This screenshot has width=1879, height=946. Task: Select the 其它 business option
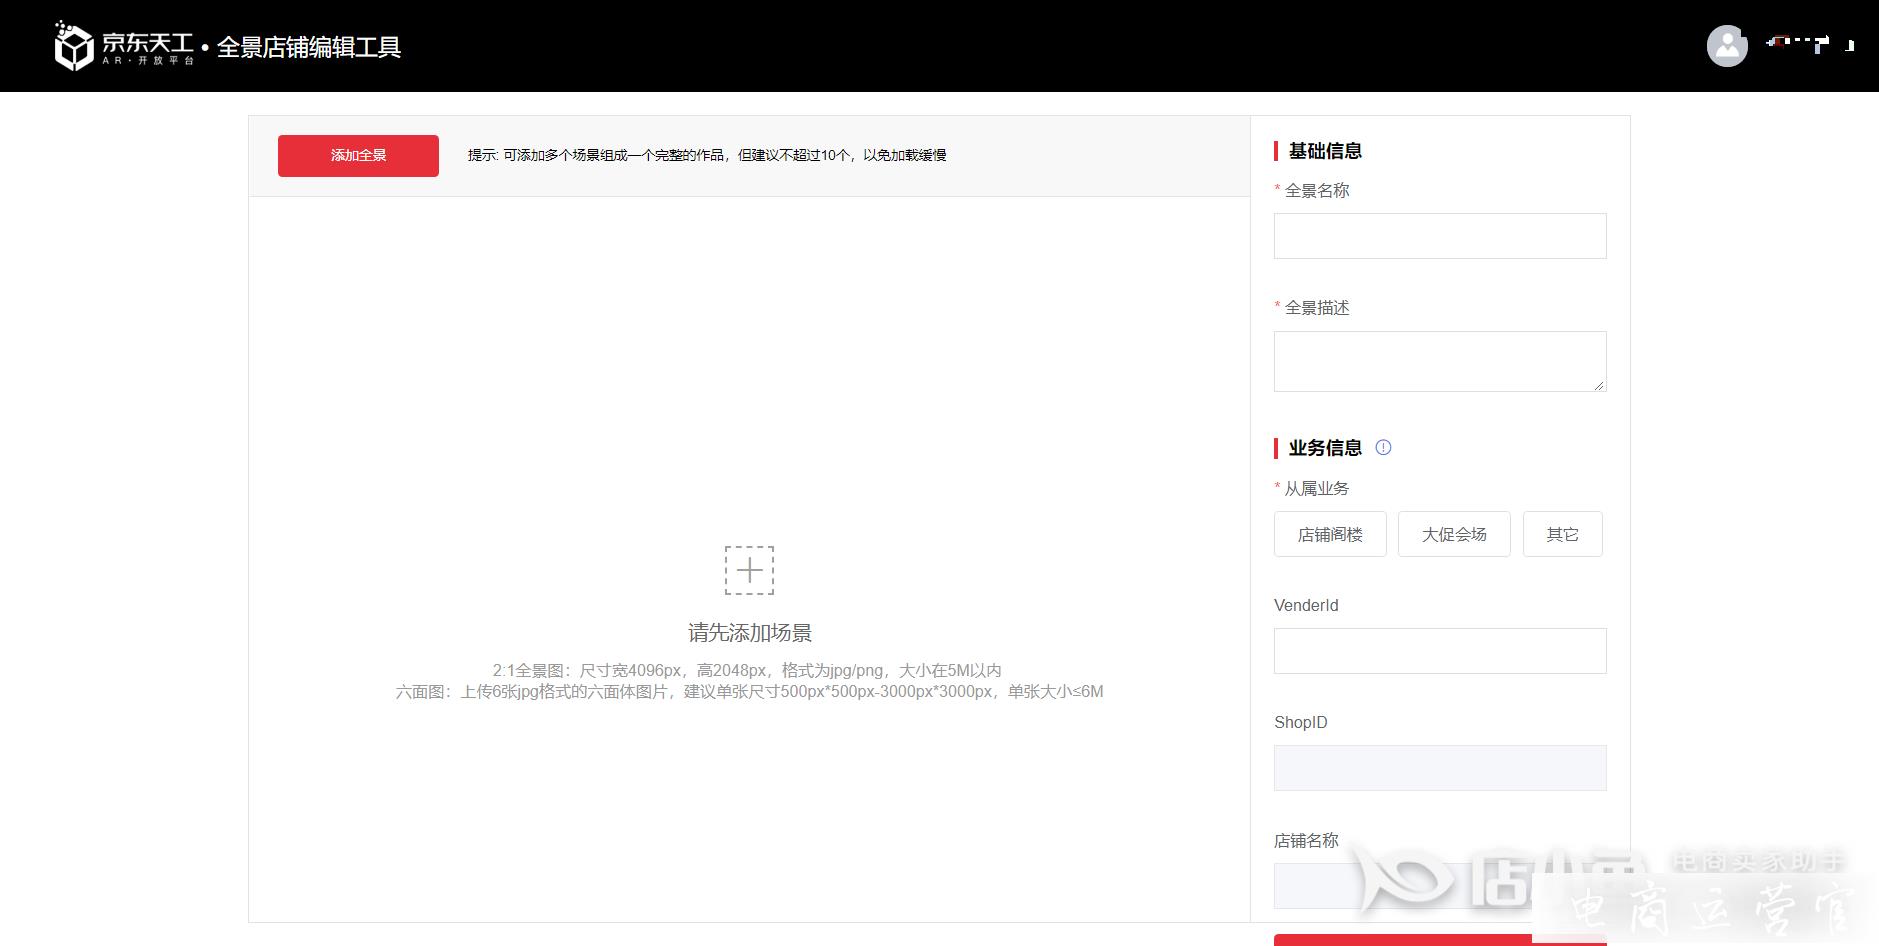1562,534
